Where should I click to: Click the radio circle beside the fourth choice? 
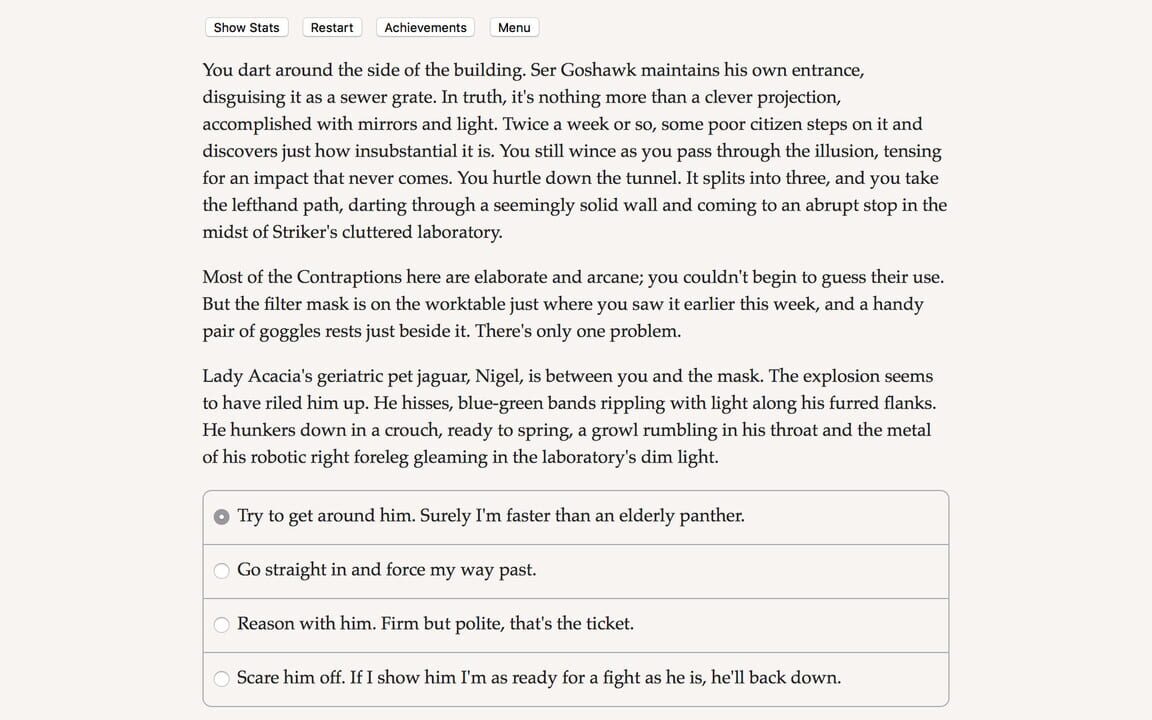tap(221, 677)
